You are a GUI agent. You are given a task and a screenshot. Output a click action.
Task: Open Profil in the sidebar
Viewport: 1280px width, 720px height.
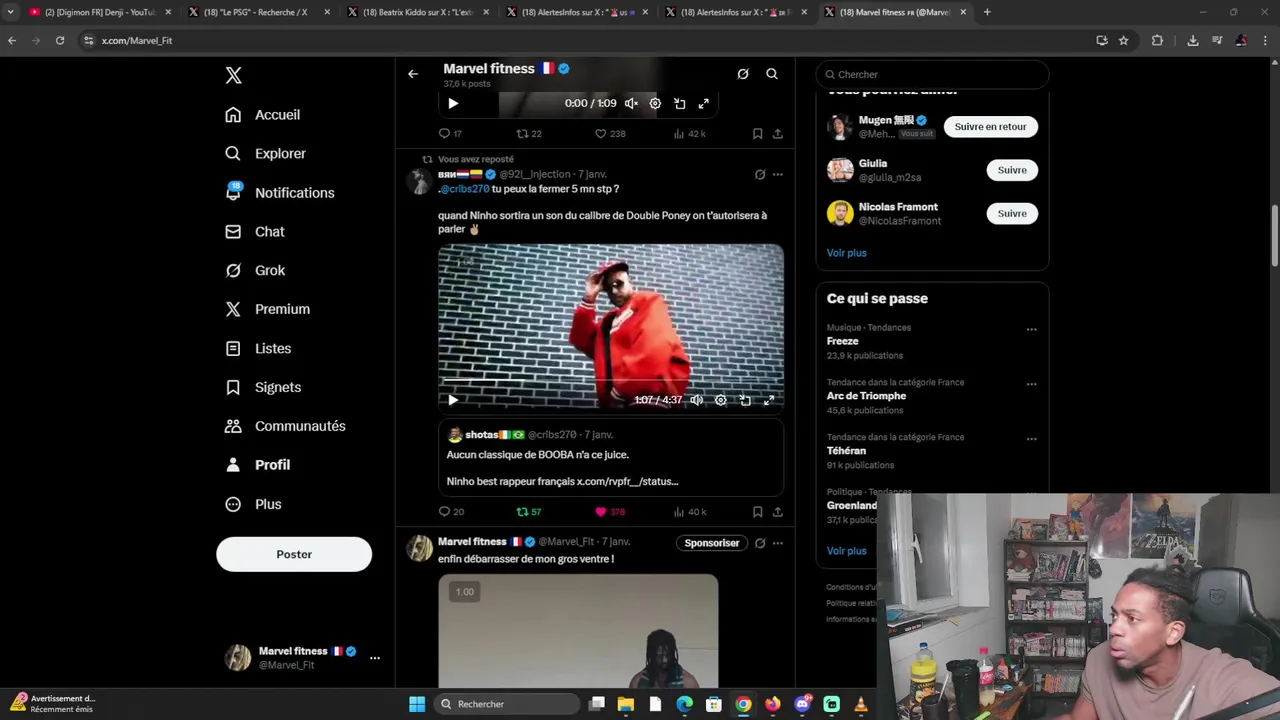click(257, 465)
